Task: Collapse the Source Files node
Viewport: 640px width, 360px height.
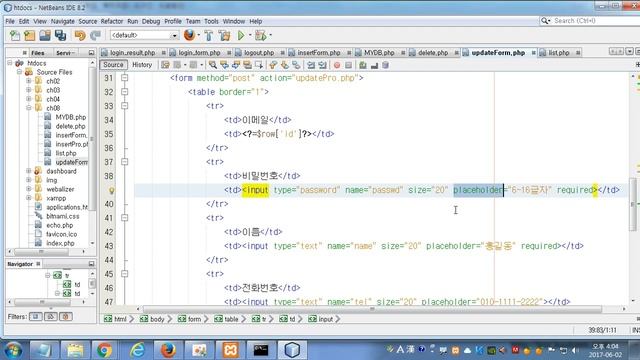Action: coord(19,72)
